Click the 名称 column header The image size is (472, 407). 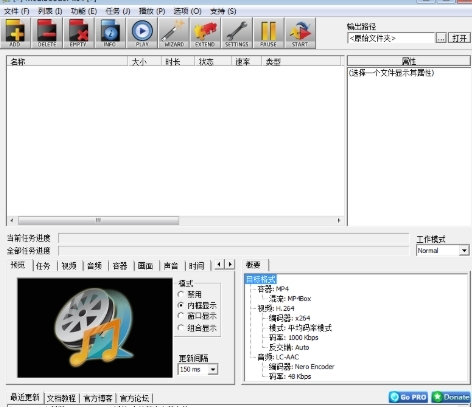(x=67, y=61)
